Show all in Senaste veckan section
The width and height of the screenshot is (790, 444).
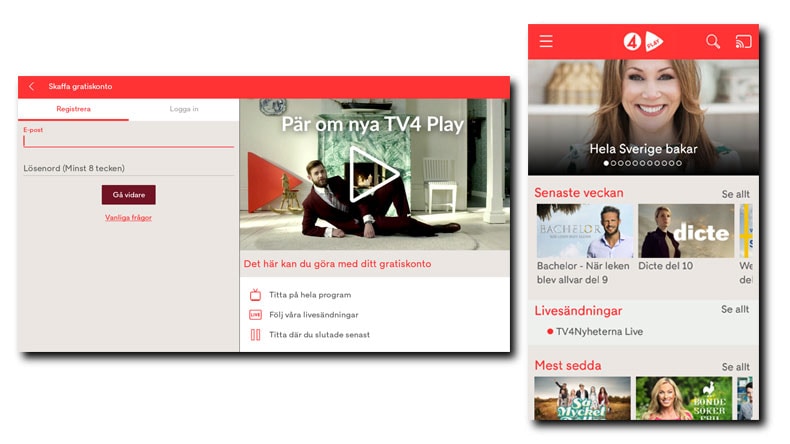tap(735, 194)
